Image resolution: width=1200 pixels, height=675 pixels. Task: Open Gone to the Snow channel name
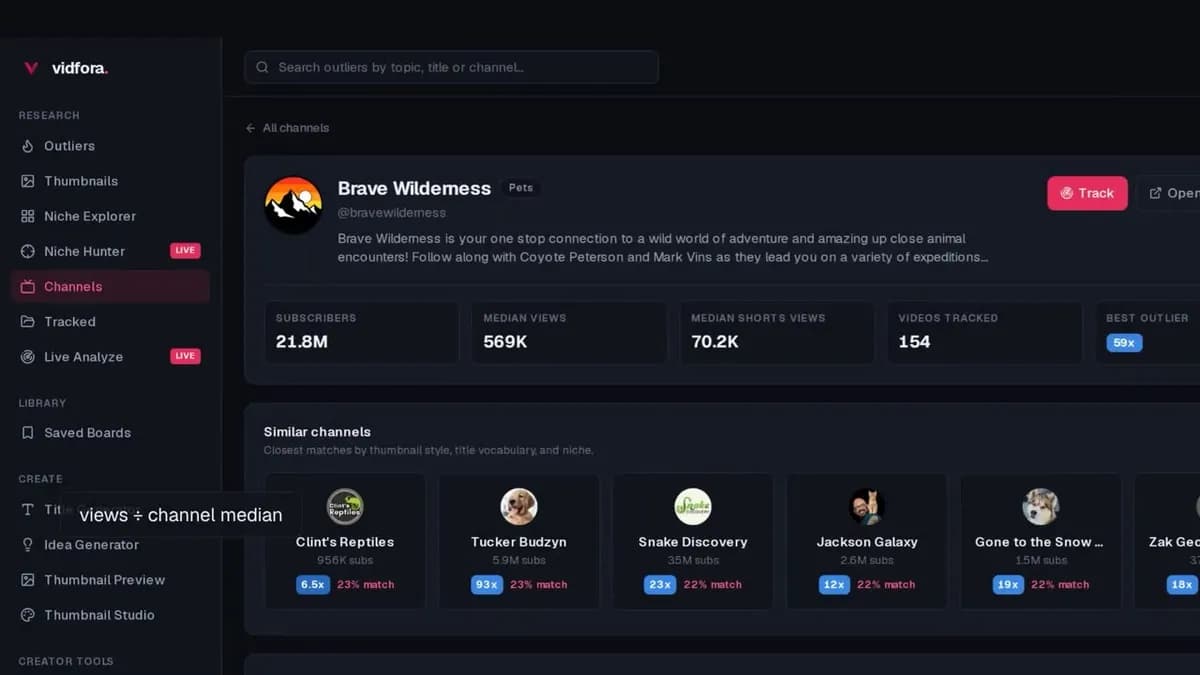coord(1040,542)
